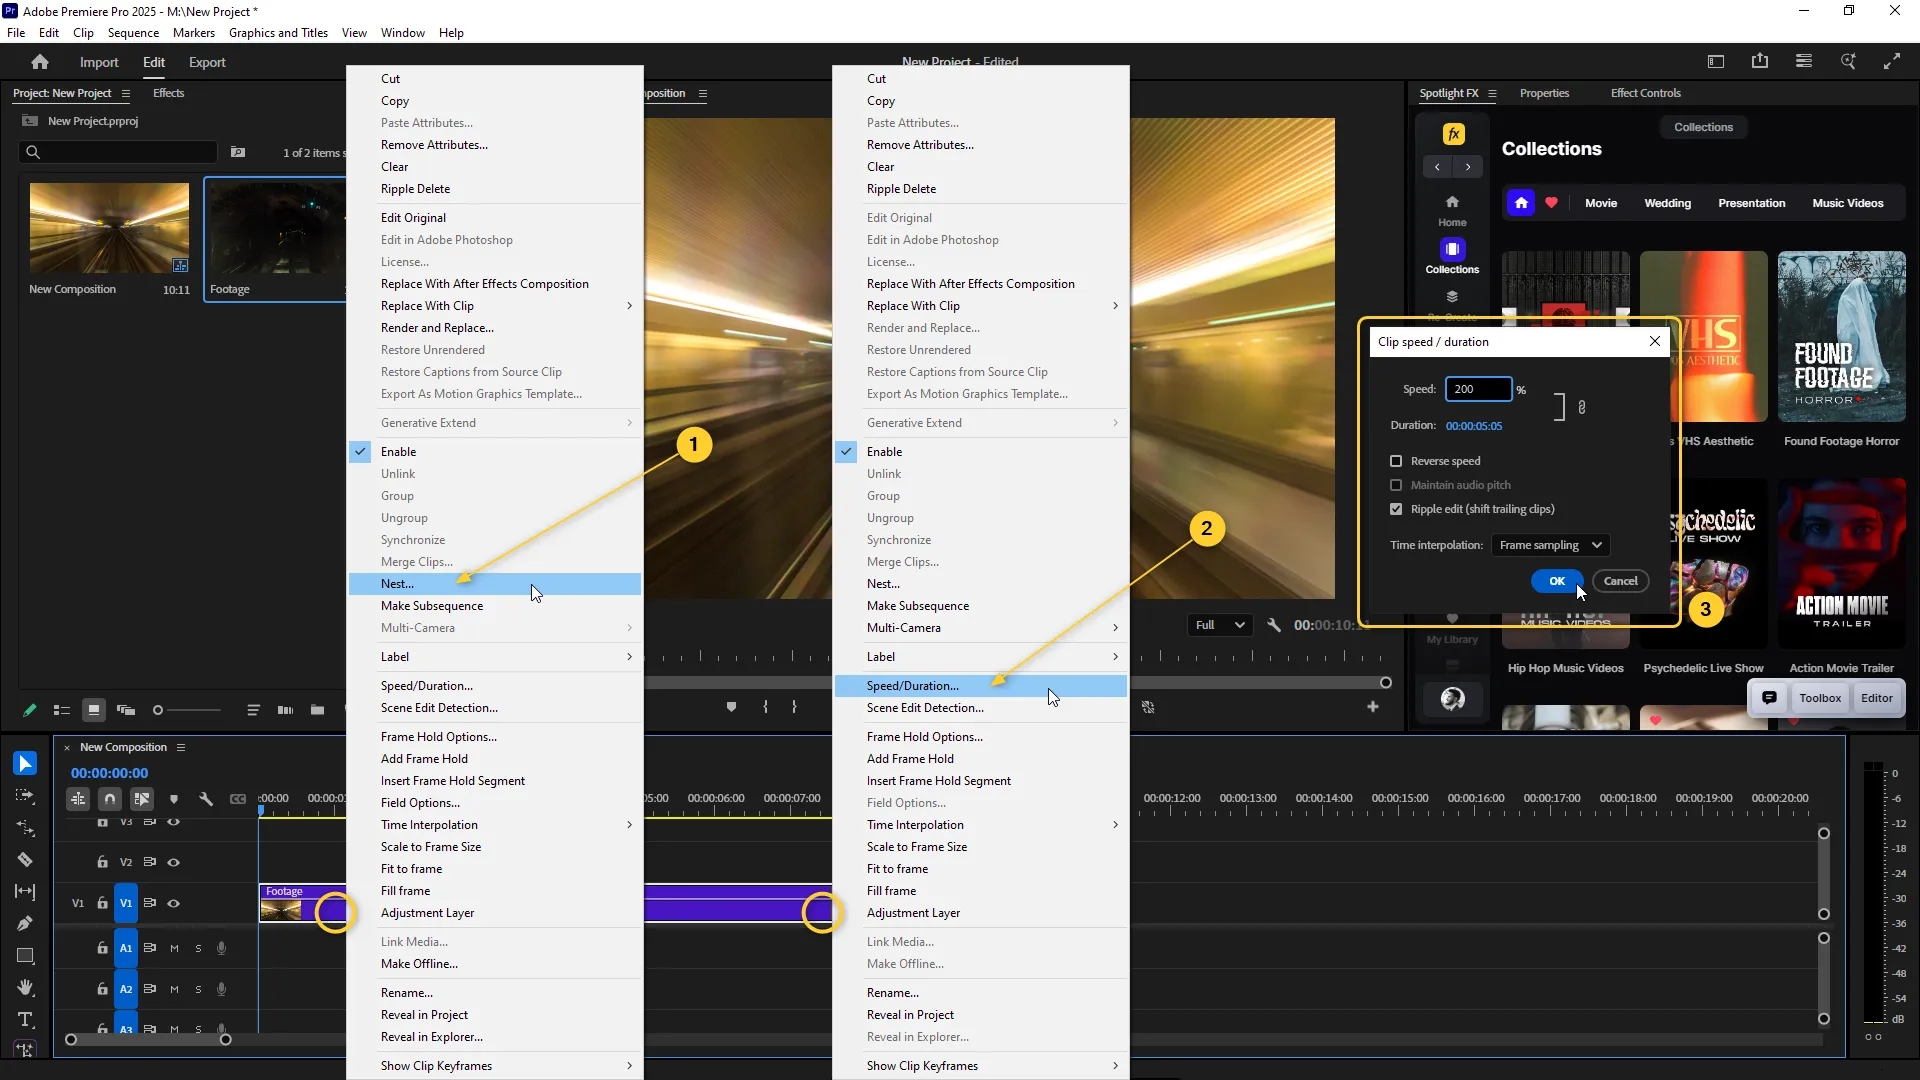The image size is (1920, 1080).
Task: Click the New Bin folder icon
Action: (x=317, y=710)
